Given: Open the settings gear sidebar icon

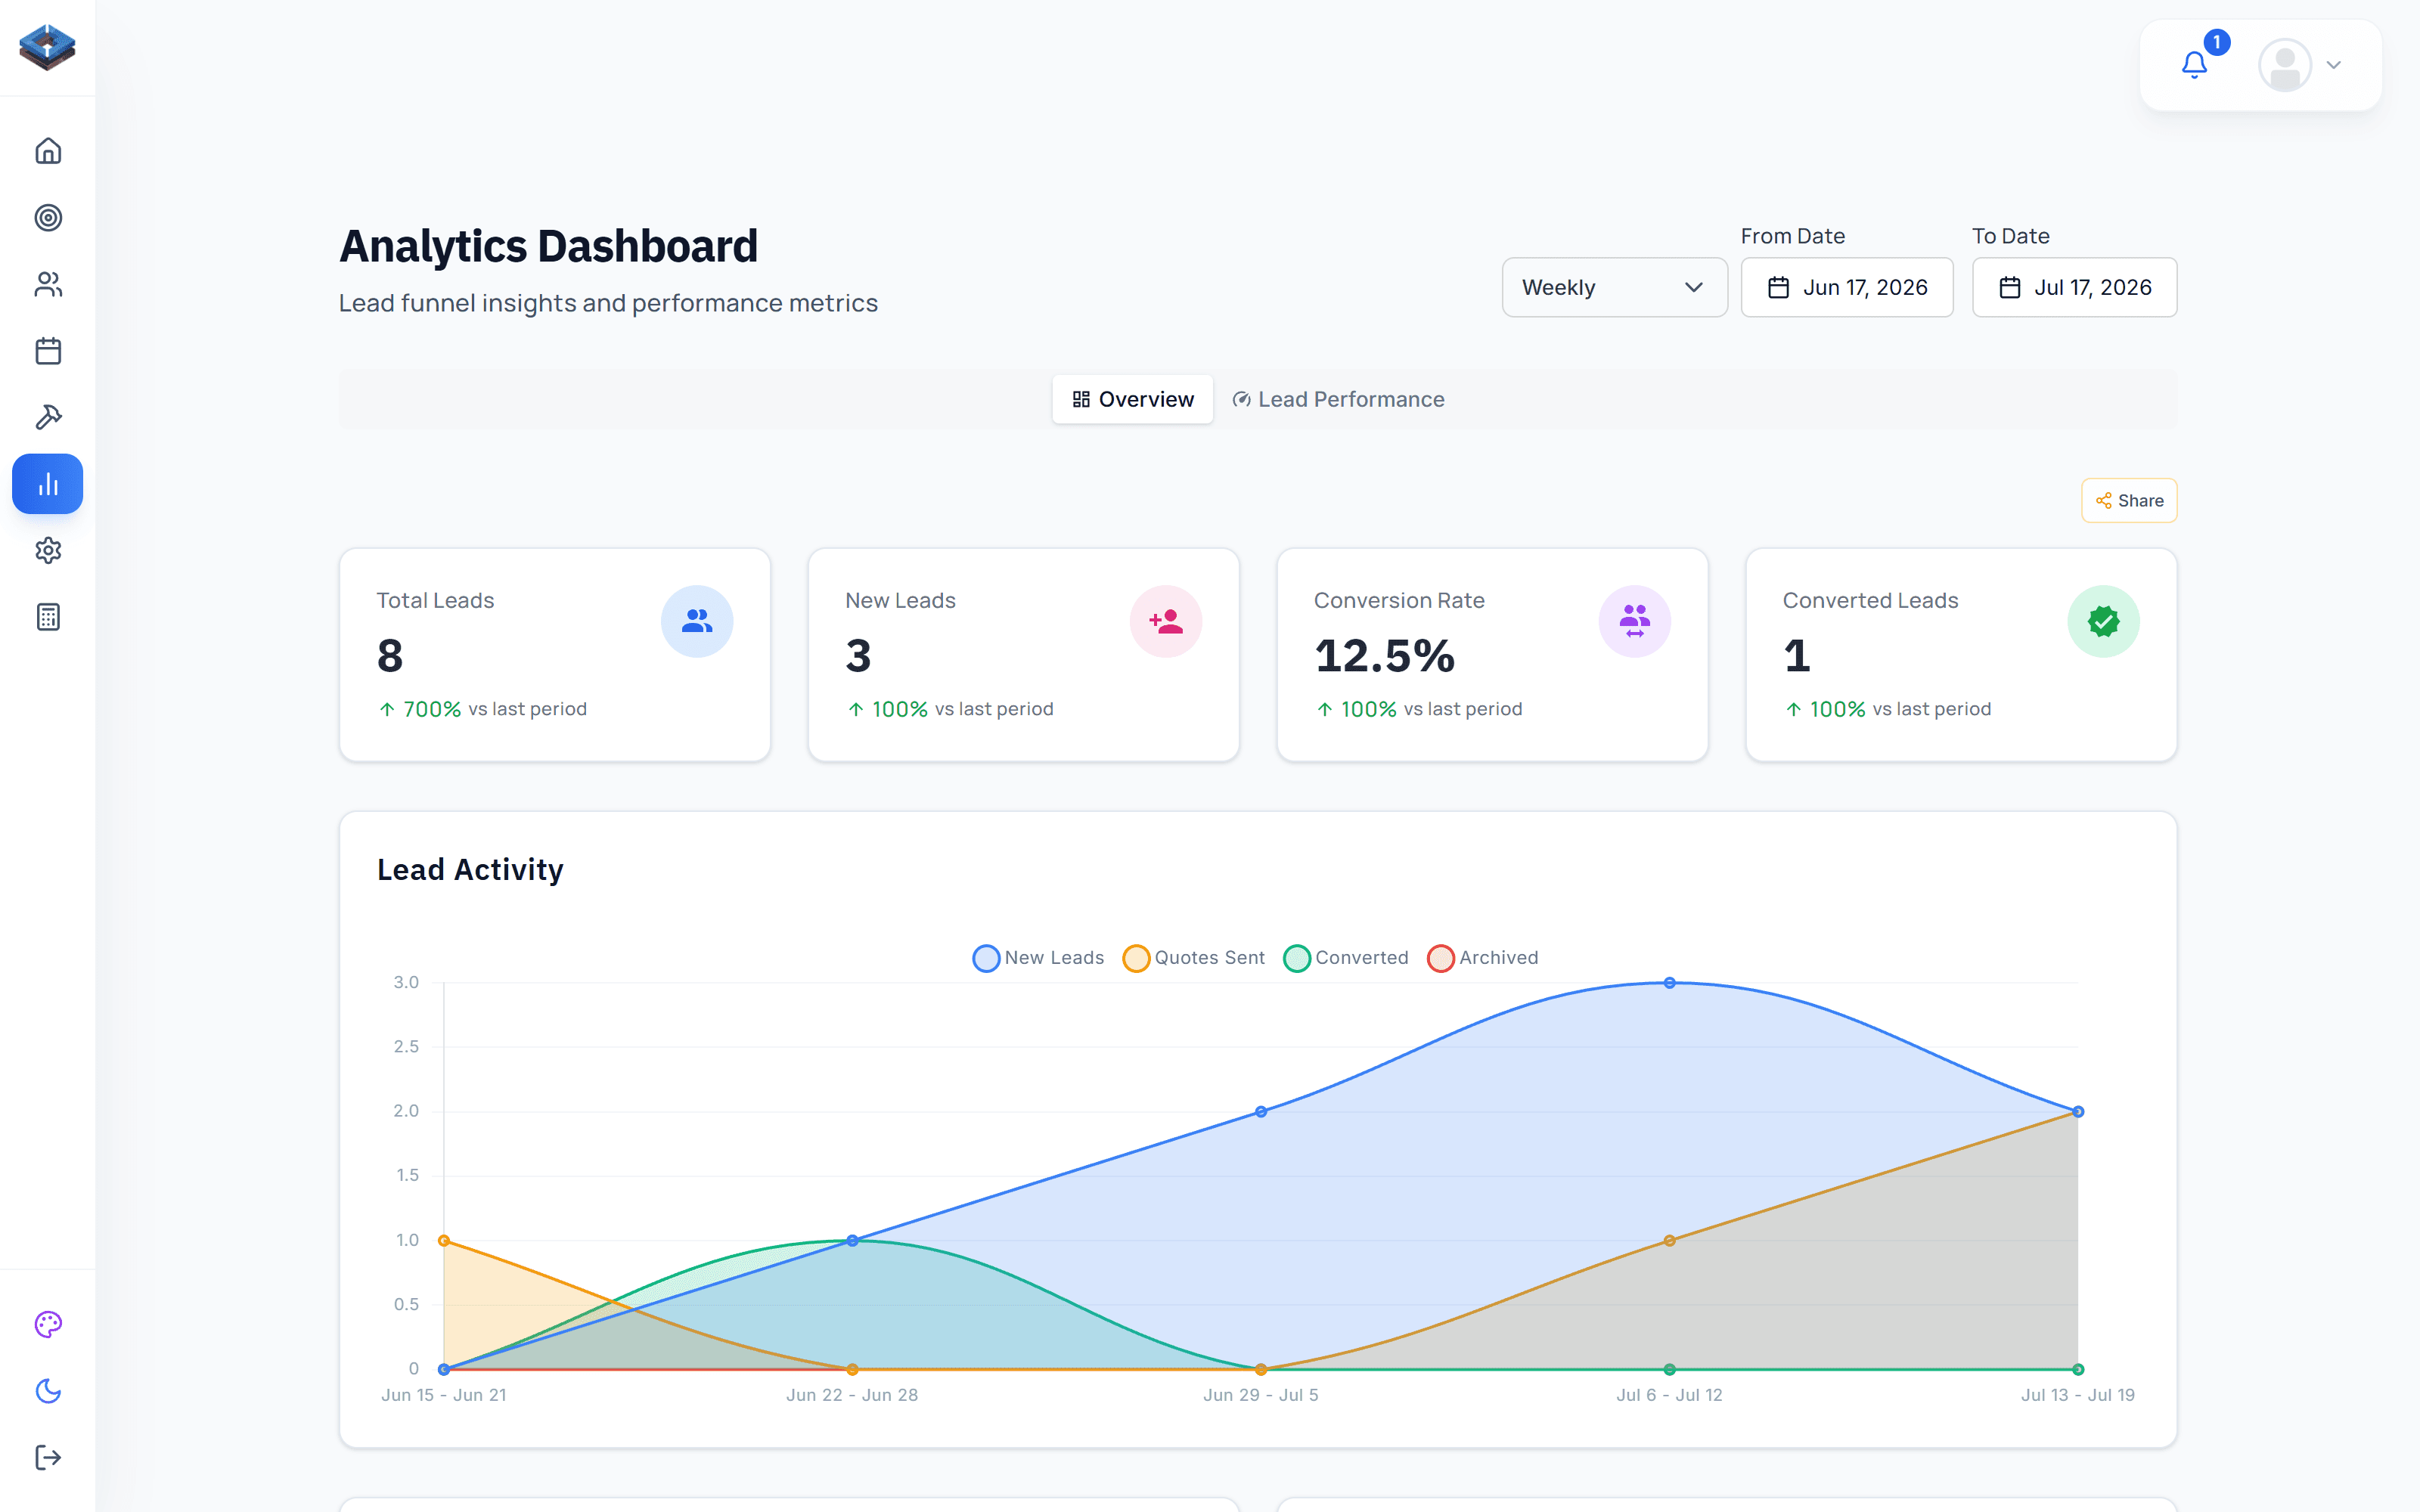Looking at the screenshot, I should [48, 550].
